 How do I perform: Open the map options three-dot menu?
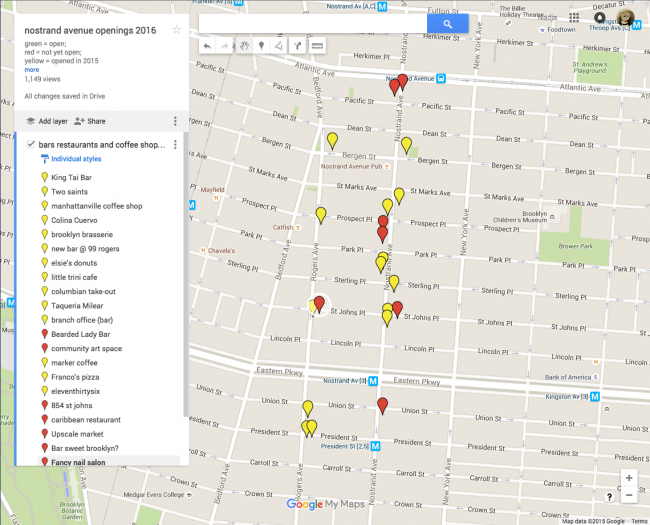[175, 121]
